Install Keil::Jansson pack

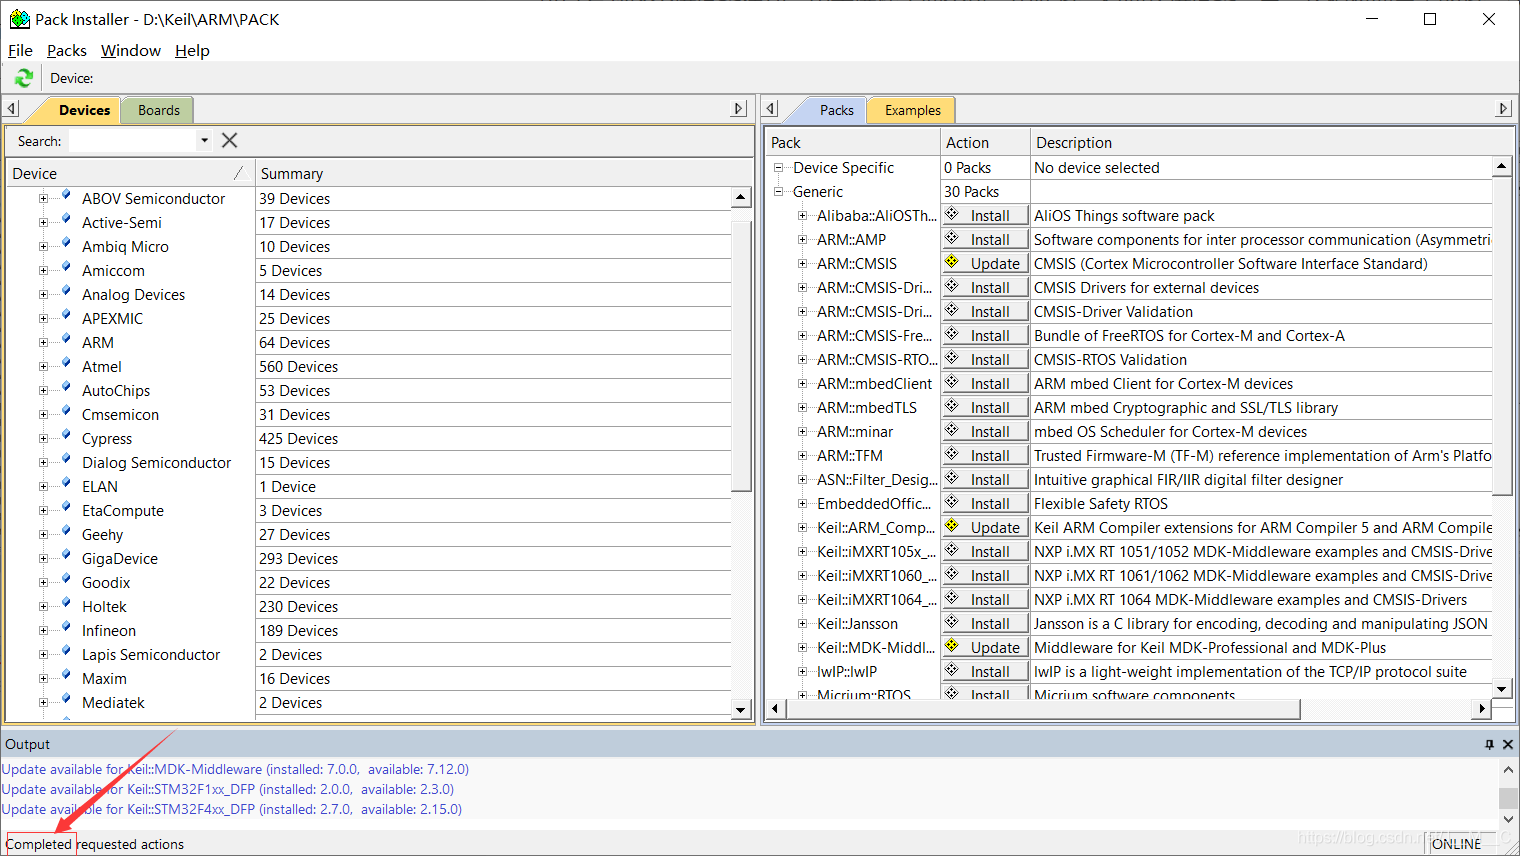coord(985,623)
